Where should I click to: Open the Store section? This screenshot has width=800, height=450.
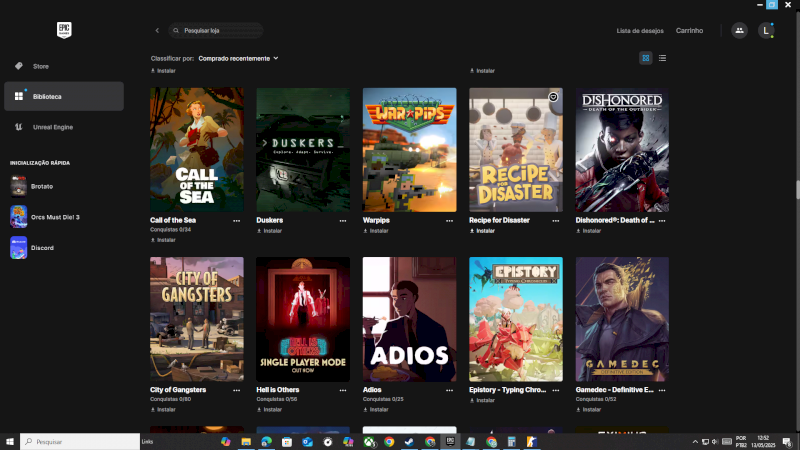[40, 66]
